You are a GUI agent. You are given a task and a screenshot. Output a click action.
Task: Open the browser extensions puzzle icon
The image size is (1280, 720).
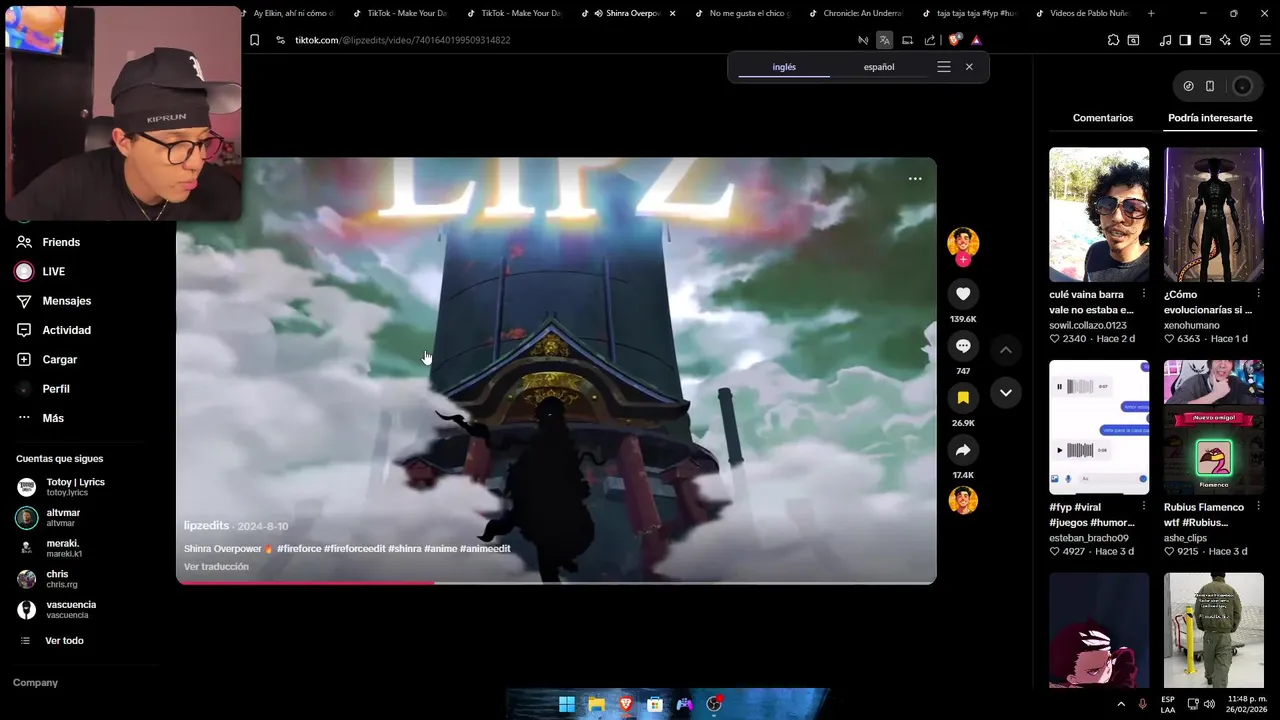click(x=1113, y=40)
